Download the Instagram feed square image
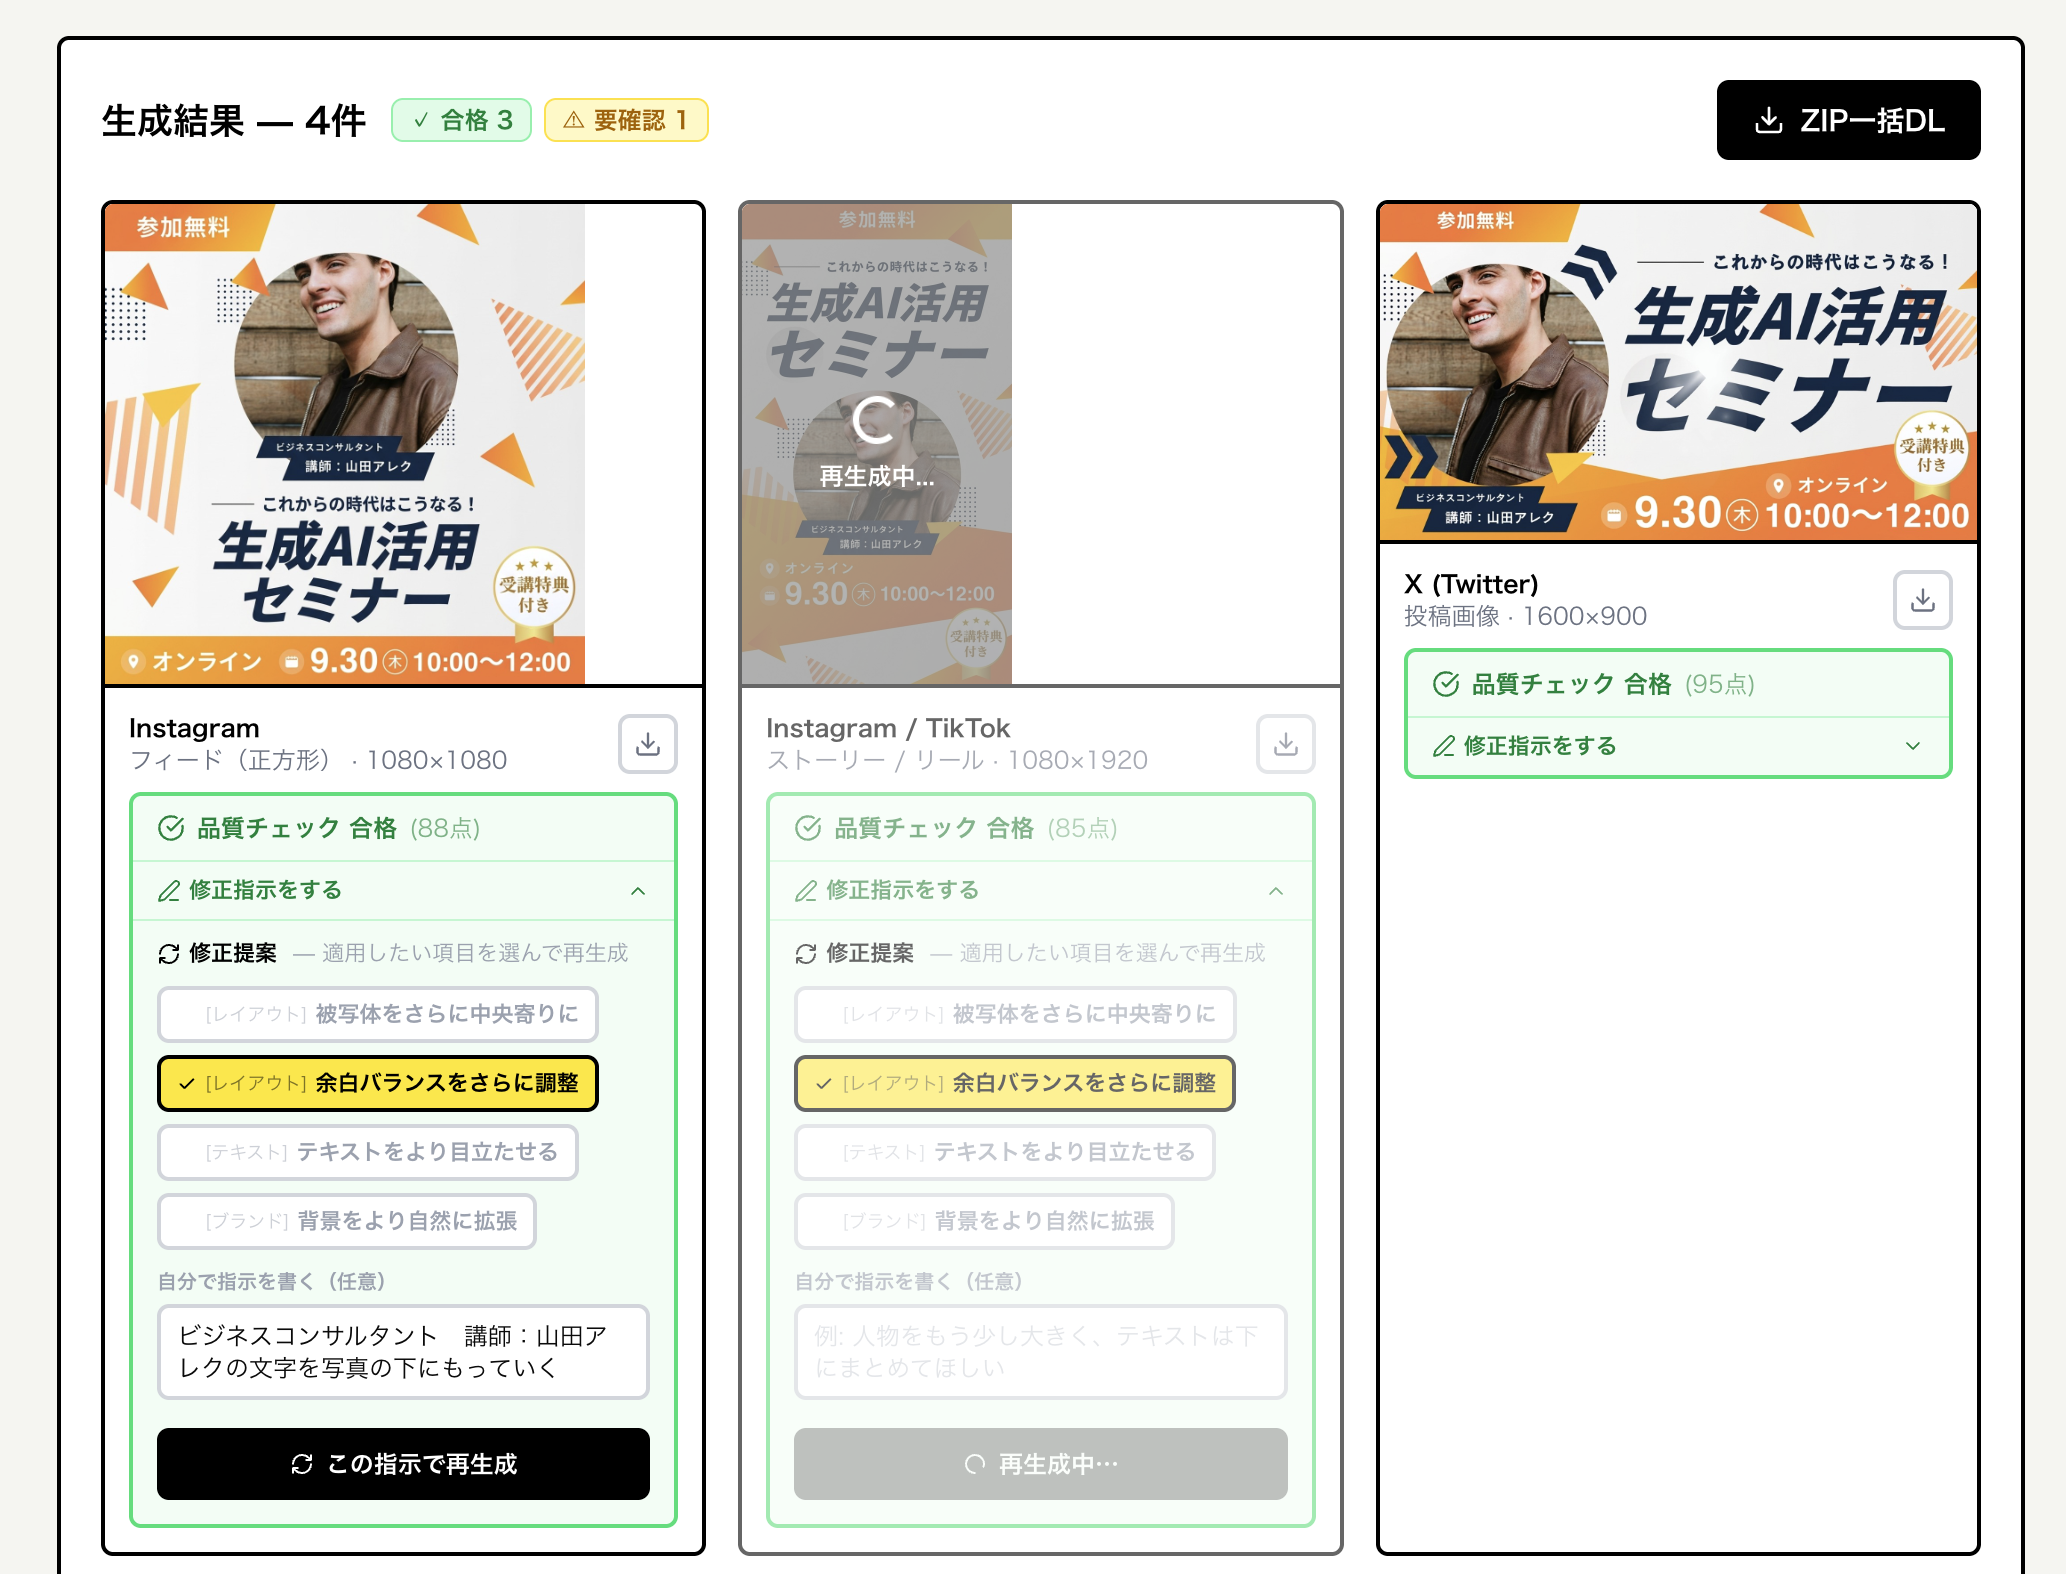This screenshot has width=2066, height=1574. 647,744
